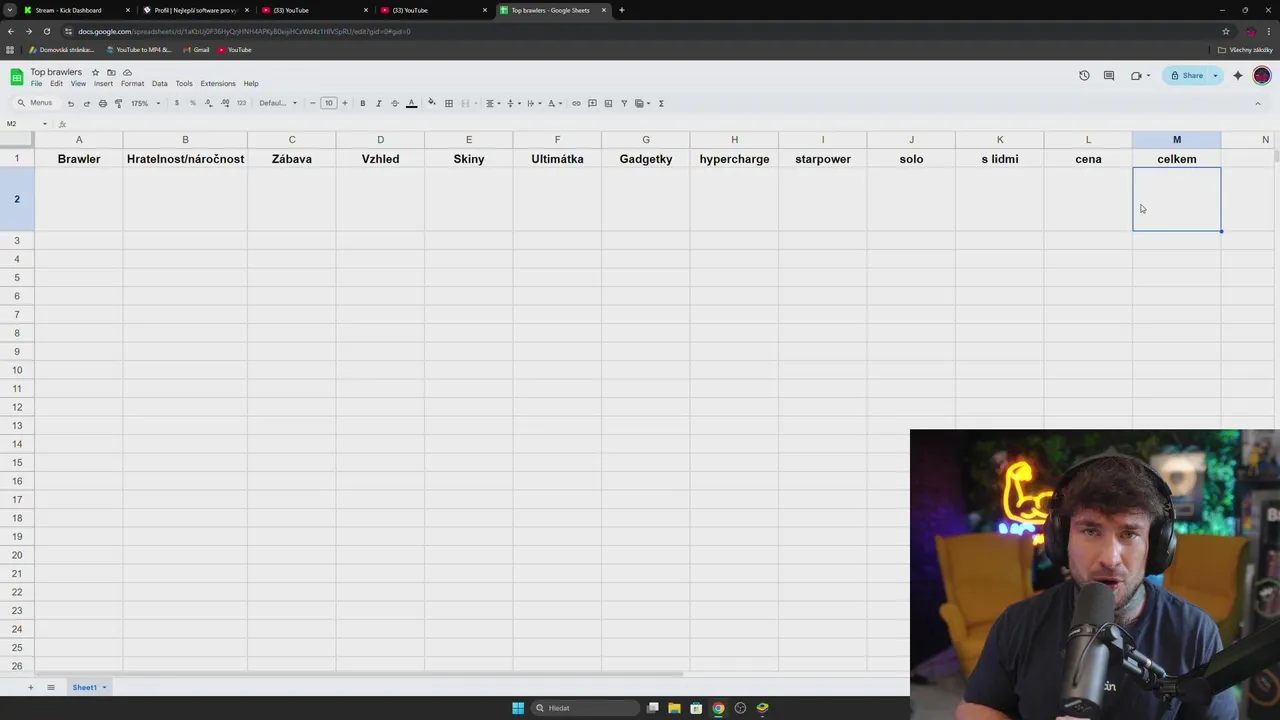The image size is (1280, 720).
Task: Open Google account avatar
Action: [1262, 75]
